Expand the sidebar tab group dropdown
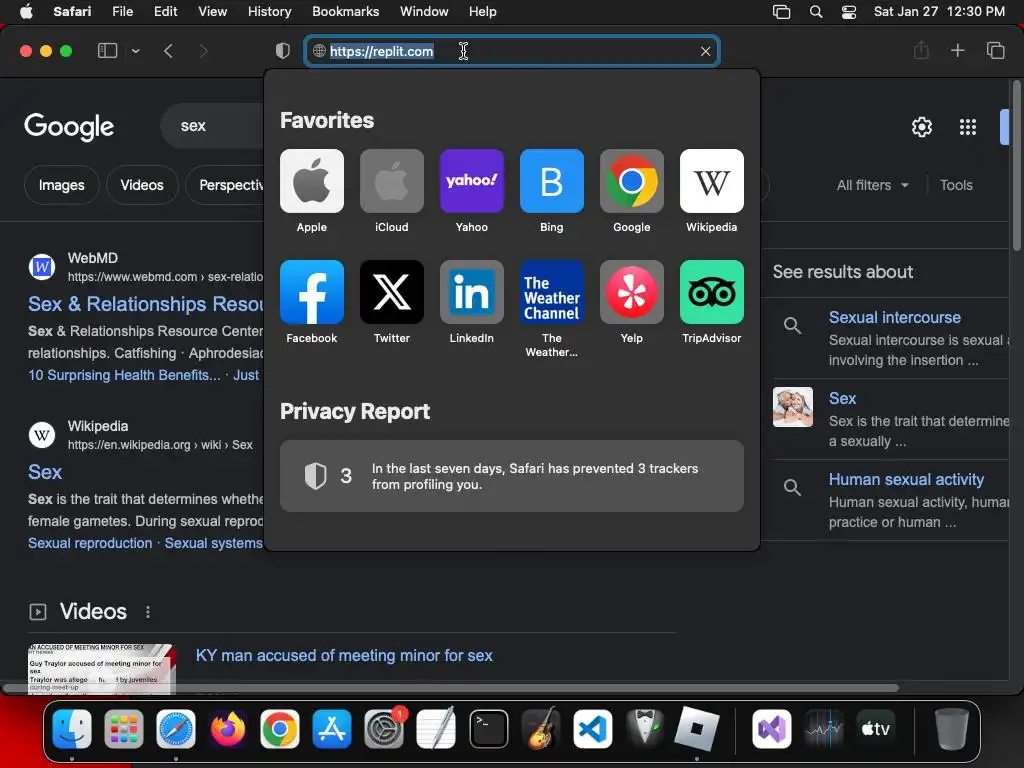 click(x=135, y=51)
